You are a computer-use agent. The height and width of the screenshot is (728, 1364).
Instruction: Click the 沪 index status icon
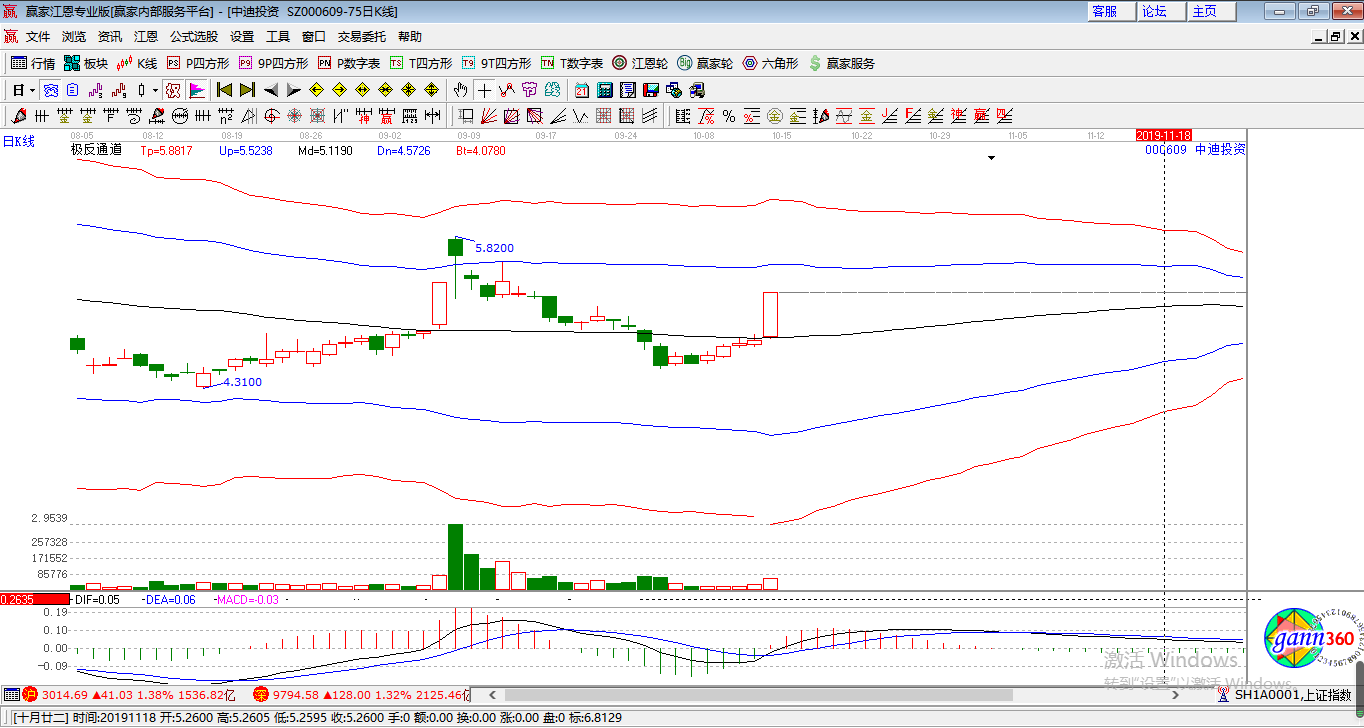point(30,694)
